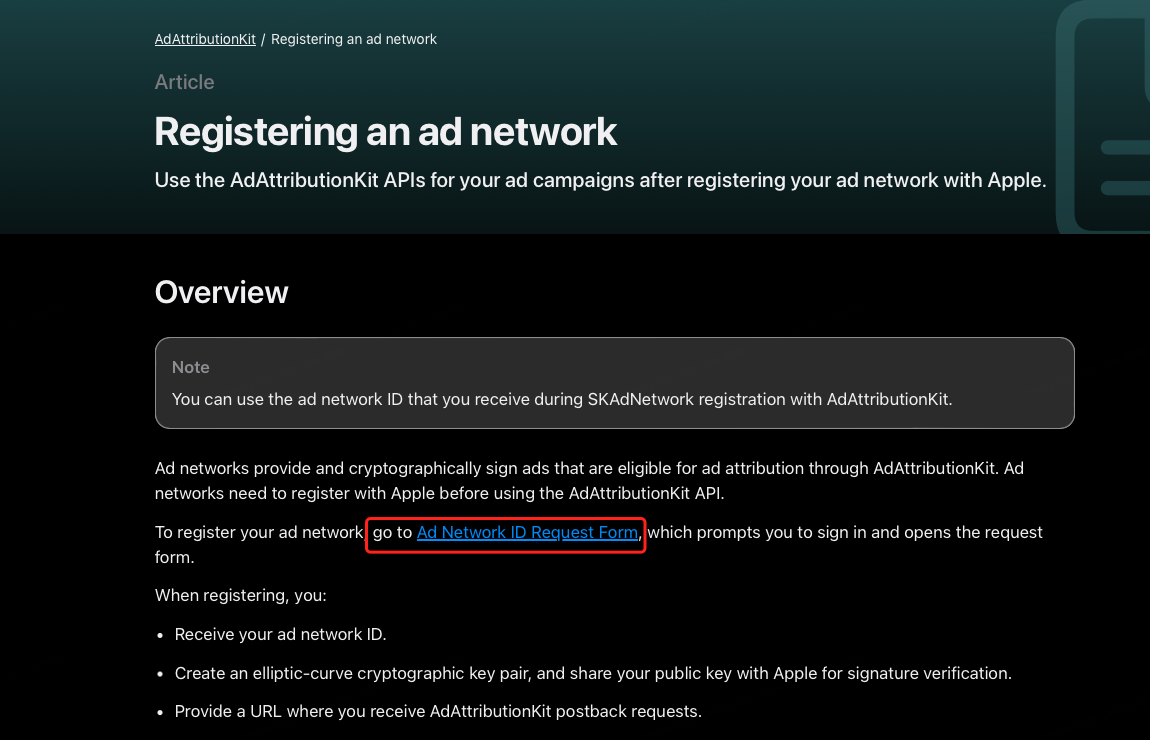Open the AdAttributionKit breadcrumb link
The height and width of the screenshot is (740, 1150).
click(205, 40)
